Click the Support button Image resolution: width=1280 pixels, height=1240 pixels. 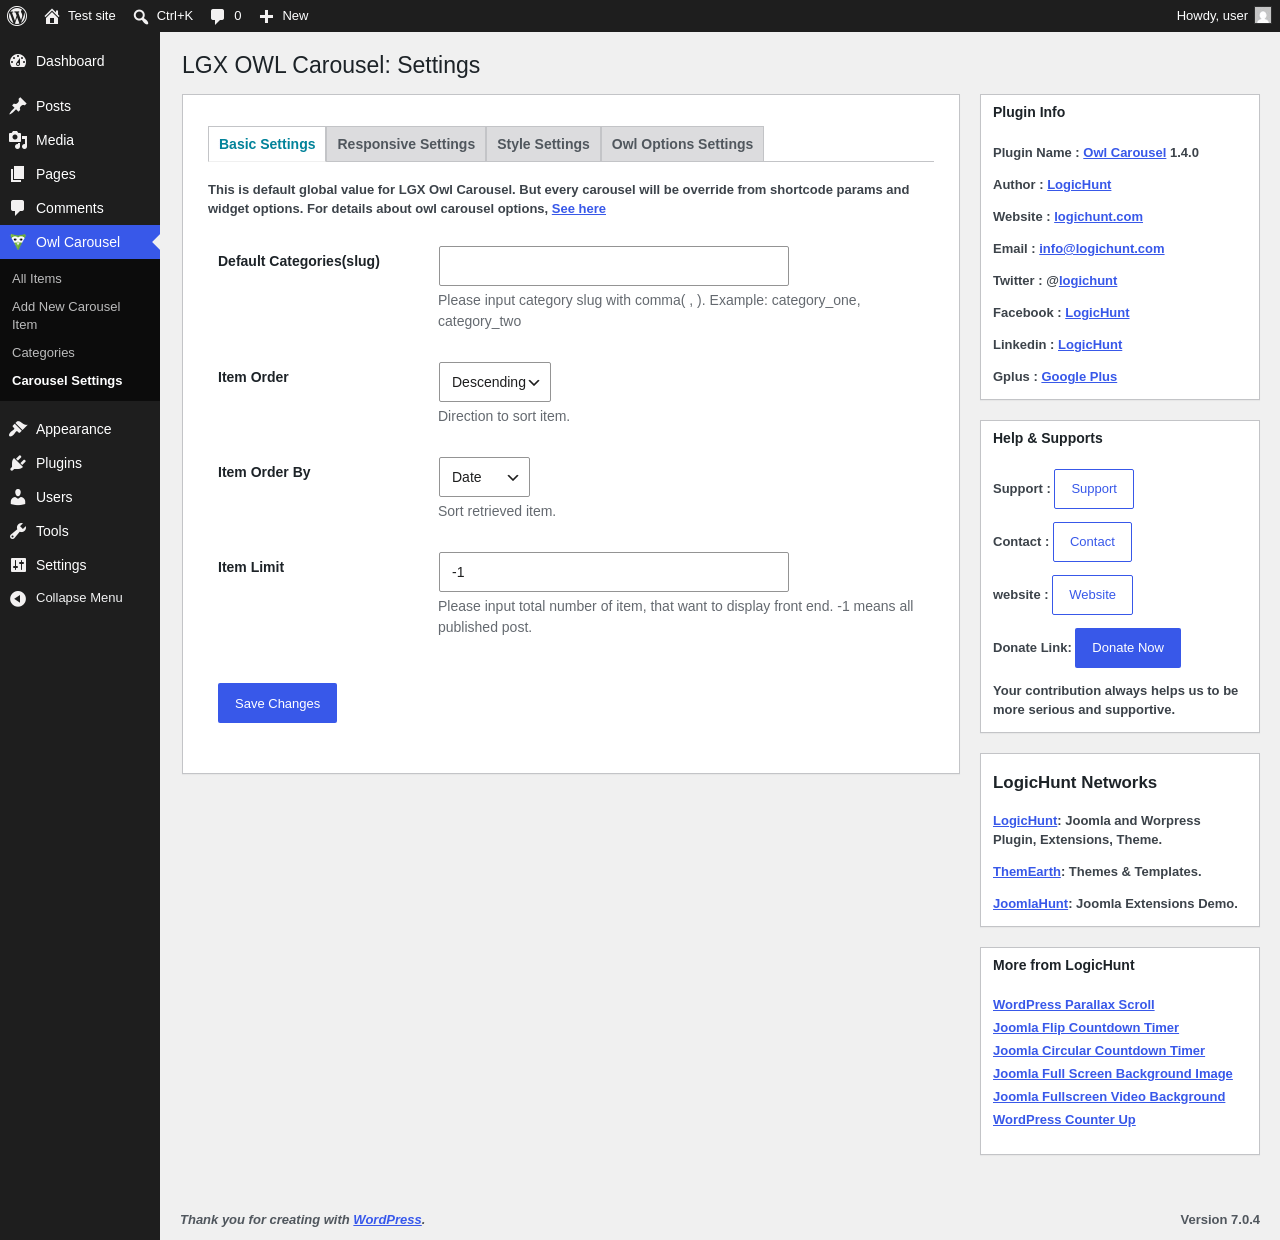coord(1094,489)
